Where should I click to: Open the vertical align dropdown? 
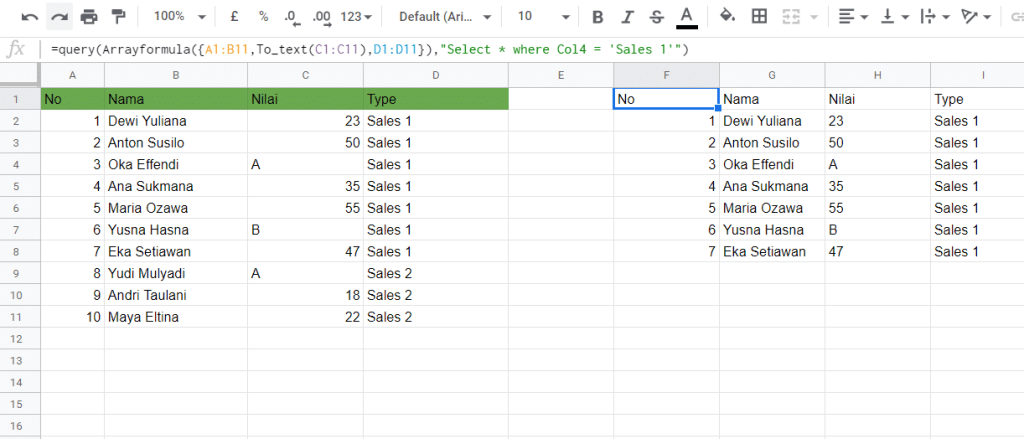(895, 17)
